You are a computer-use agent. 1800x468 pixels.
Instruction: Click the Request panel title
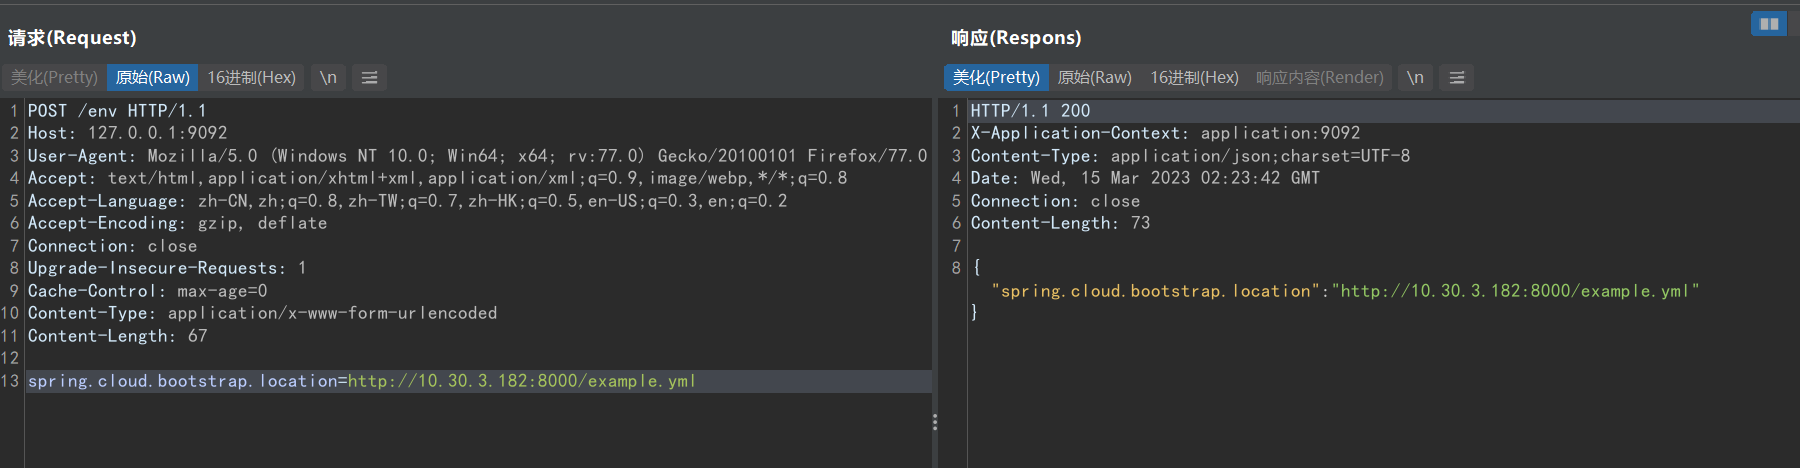click(72, 38)
